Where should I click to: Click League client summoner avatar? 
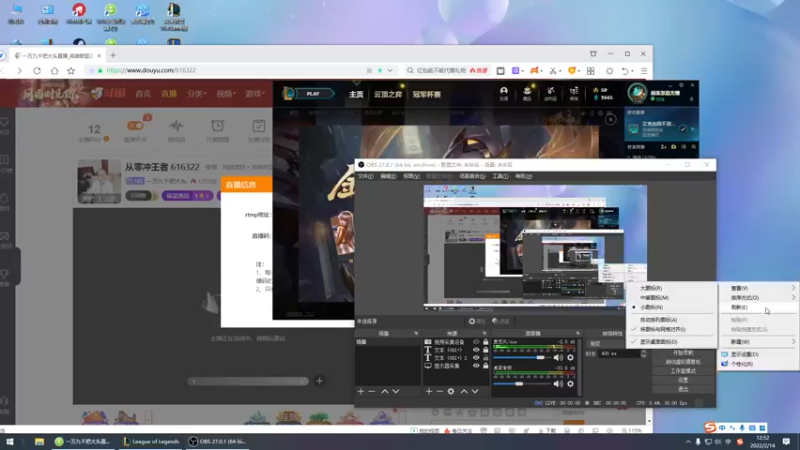(637, 93)
